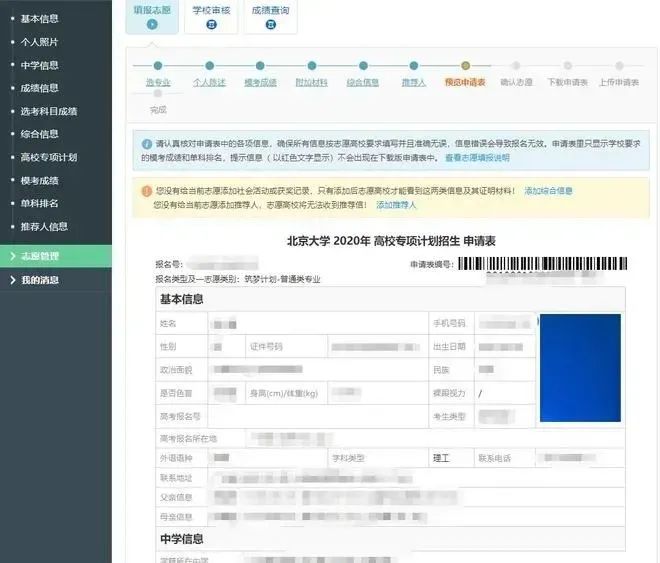Screen dimensions: 660x563
Task: Click the 父亲信息 label cell
Action: (181, 497)
